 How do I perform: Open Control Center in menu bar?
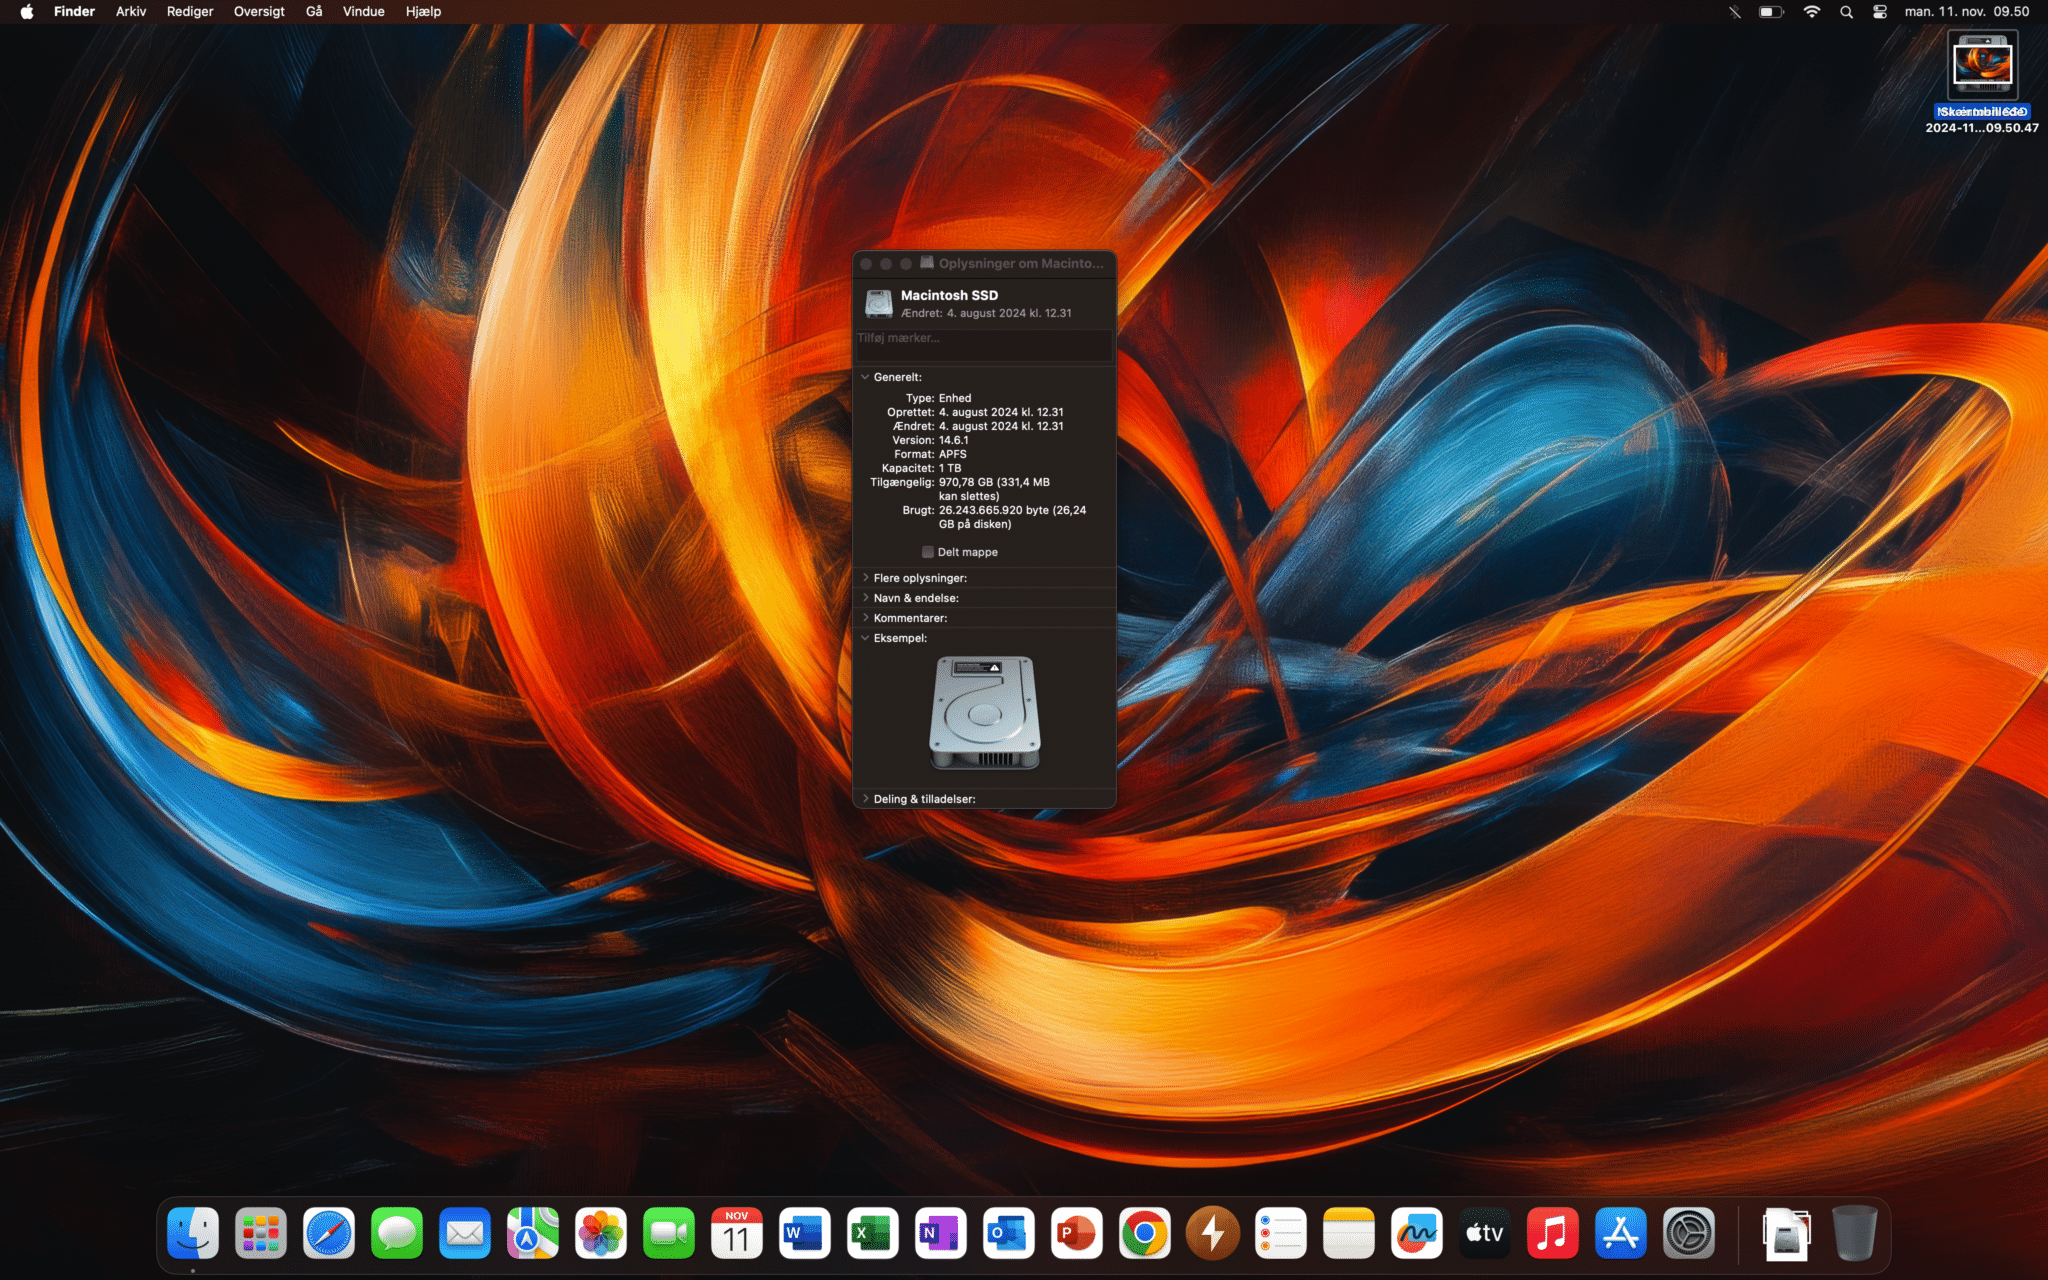[1880, 12]
